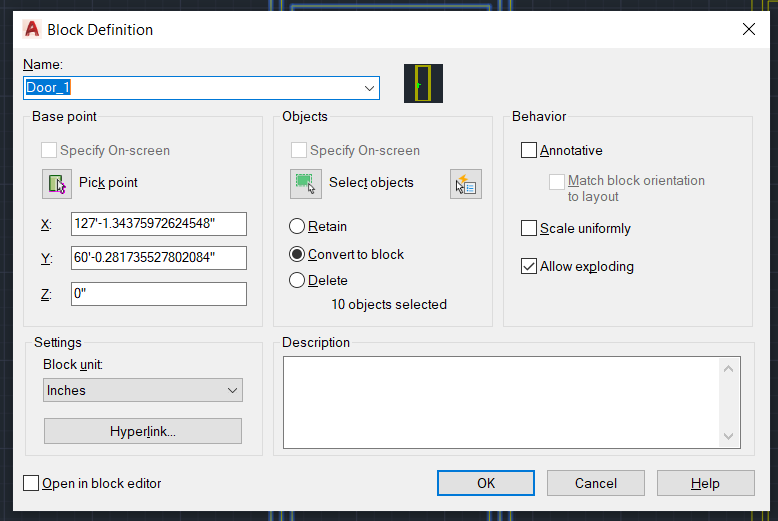Click the door block preview thumbnail
The width and height of the screenshot is (778, 521).
(x=423, y=83)
